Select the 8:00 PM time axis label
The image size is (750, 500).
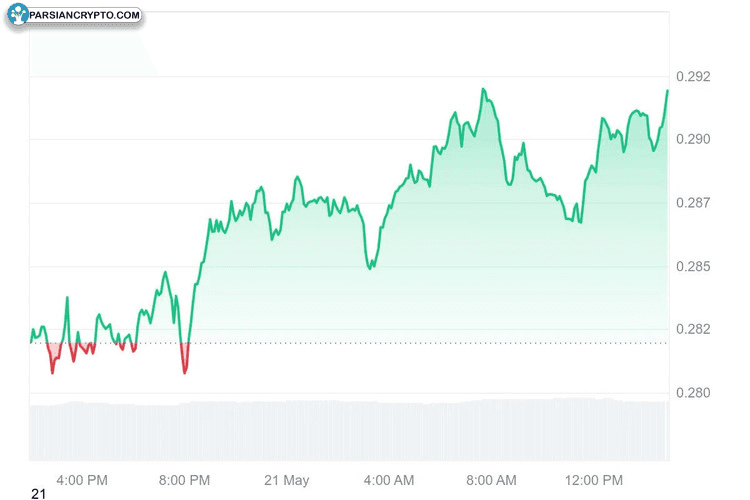coord(184,480)
